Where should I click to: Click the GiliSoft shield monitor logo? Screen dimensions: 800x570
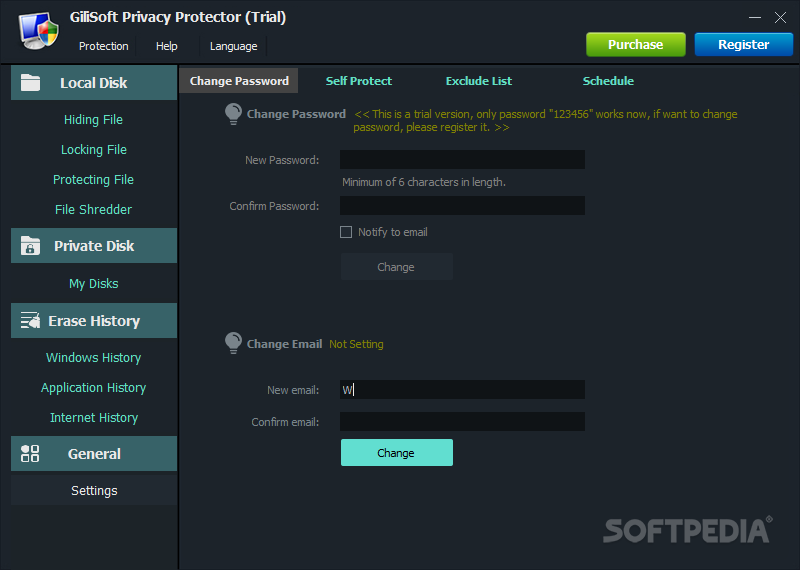(39, 31)
